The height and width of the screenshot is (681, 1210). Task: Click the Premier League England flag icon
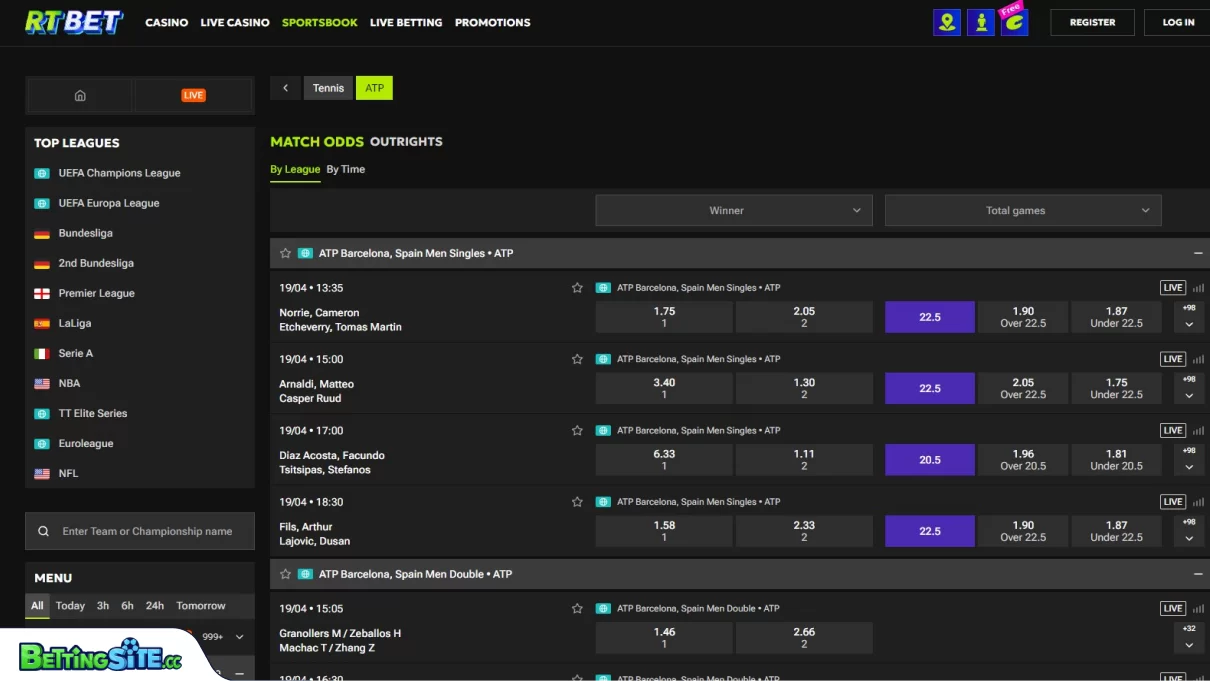42,294
